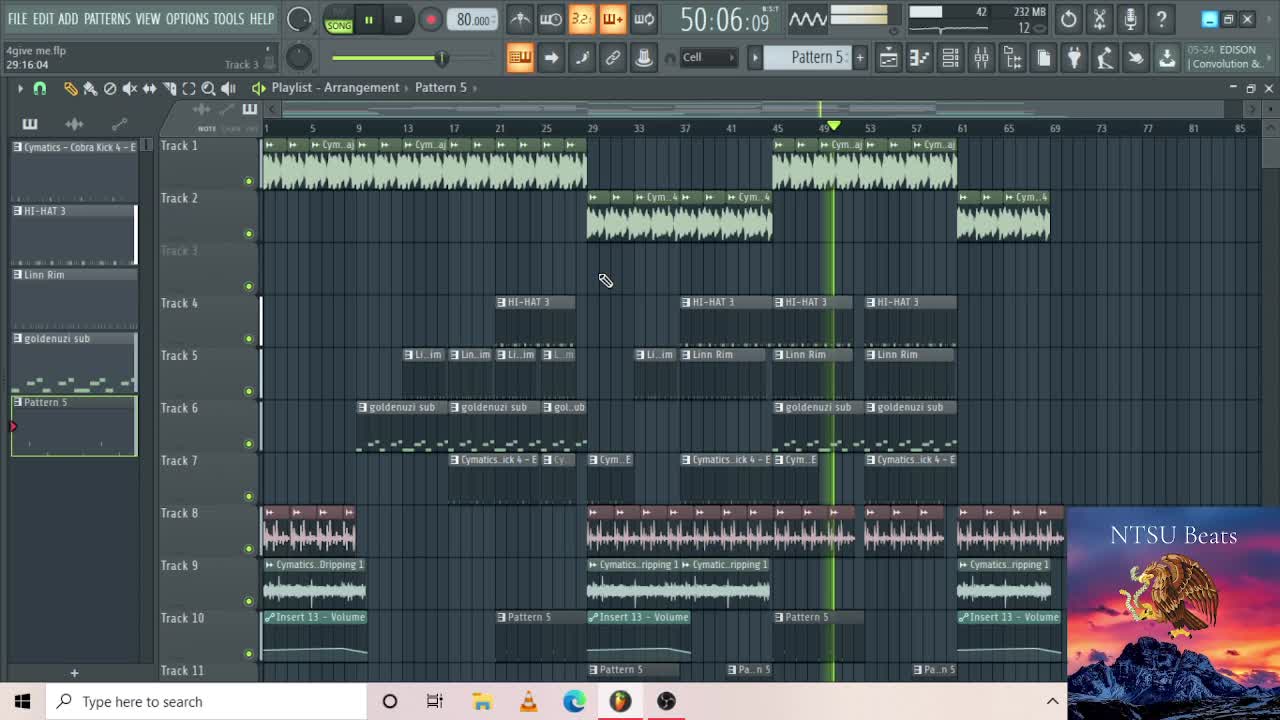Open the FILE menu
Viewport: 1280px width, 720px height.
(x=18, y=19)
